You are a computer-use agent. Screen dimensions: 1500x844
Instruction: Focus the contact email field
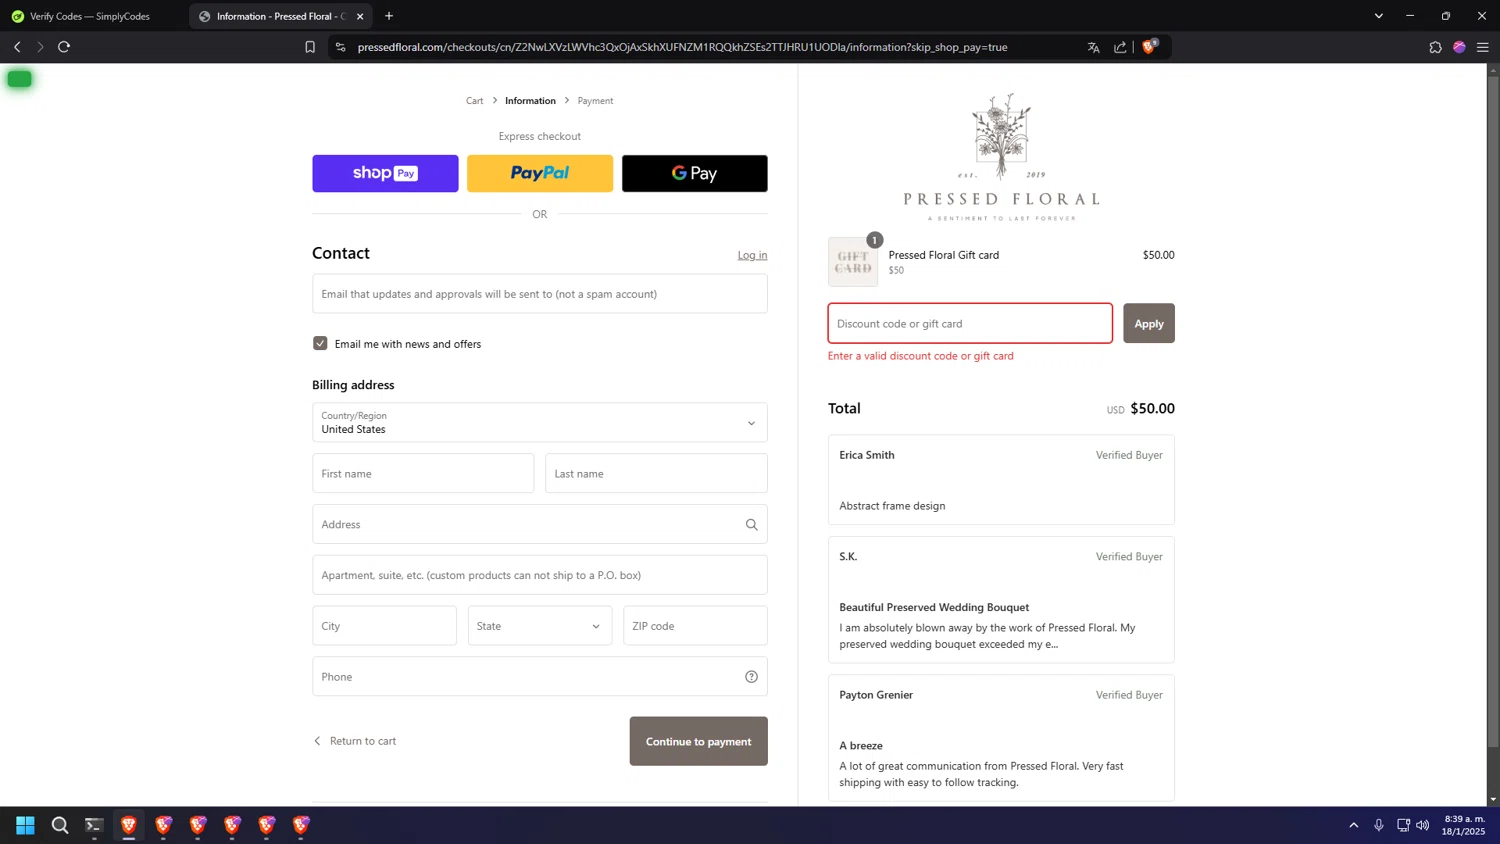pyautogui.click(x=540, y=294)
